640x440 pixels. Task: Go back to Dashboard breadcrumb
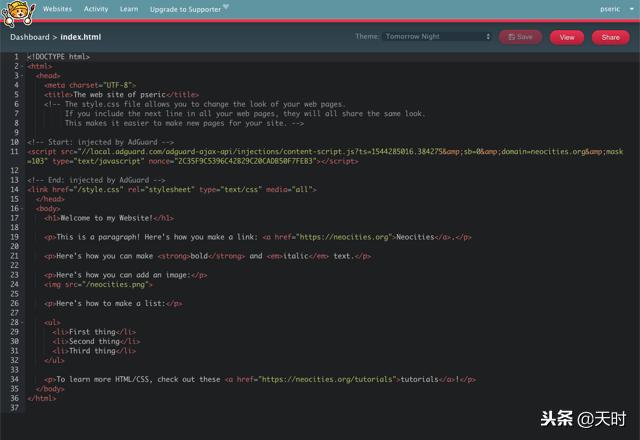[x=30, y=37]
